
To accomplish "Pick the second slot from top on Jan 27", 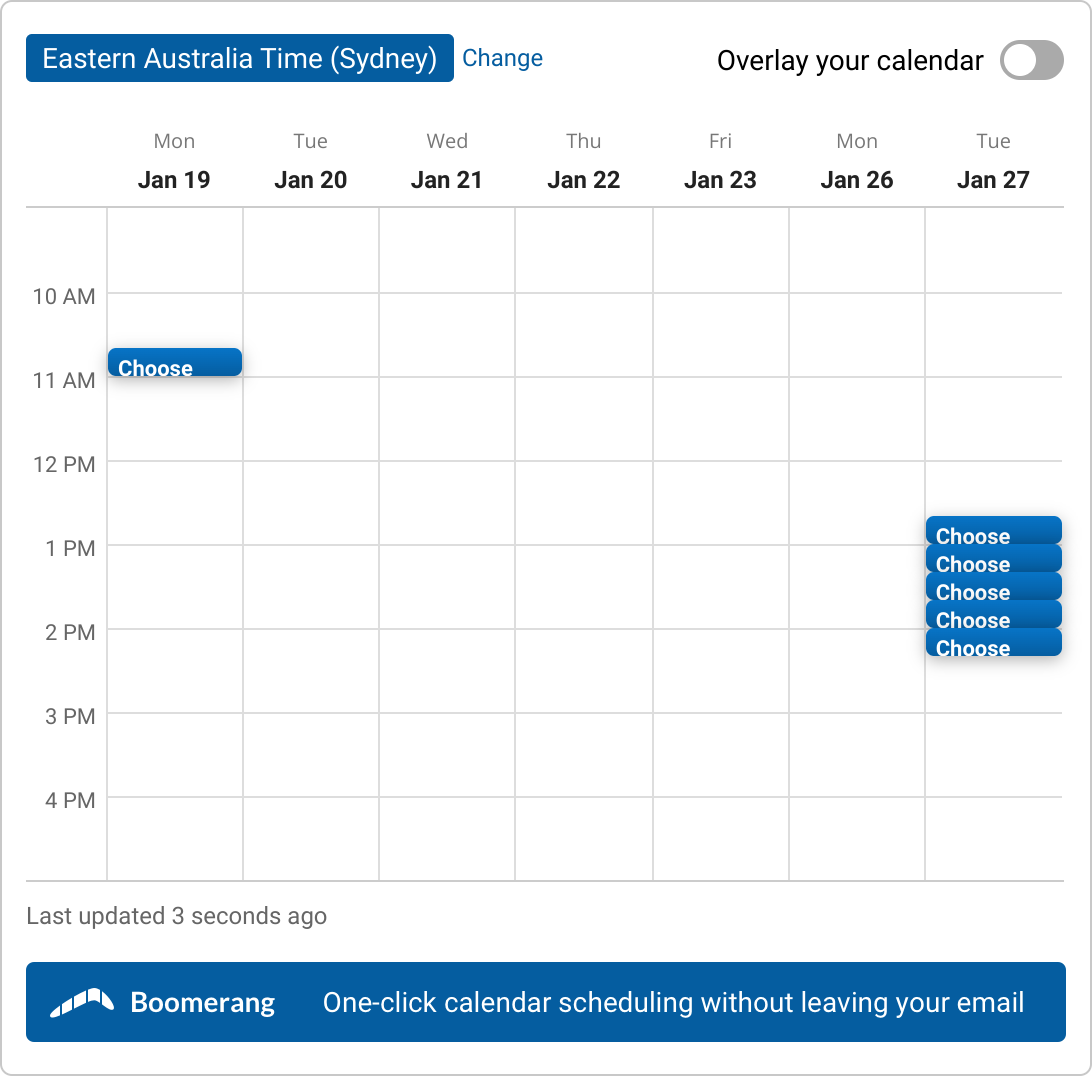I will 993,560.
